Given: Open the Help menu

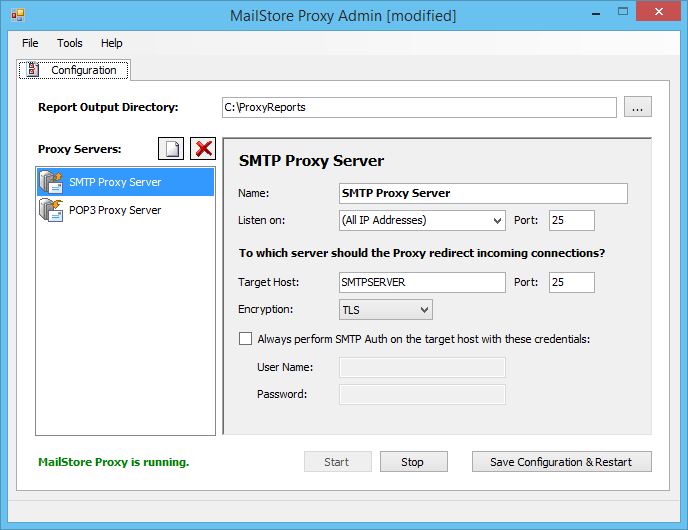Looking at the screenshot, I should 112,43.
